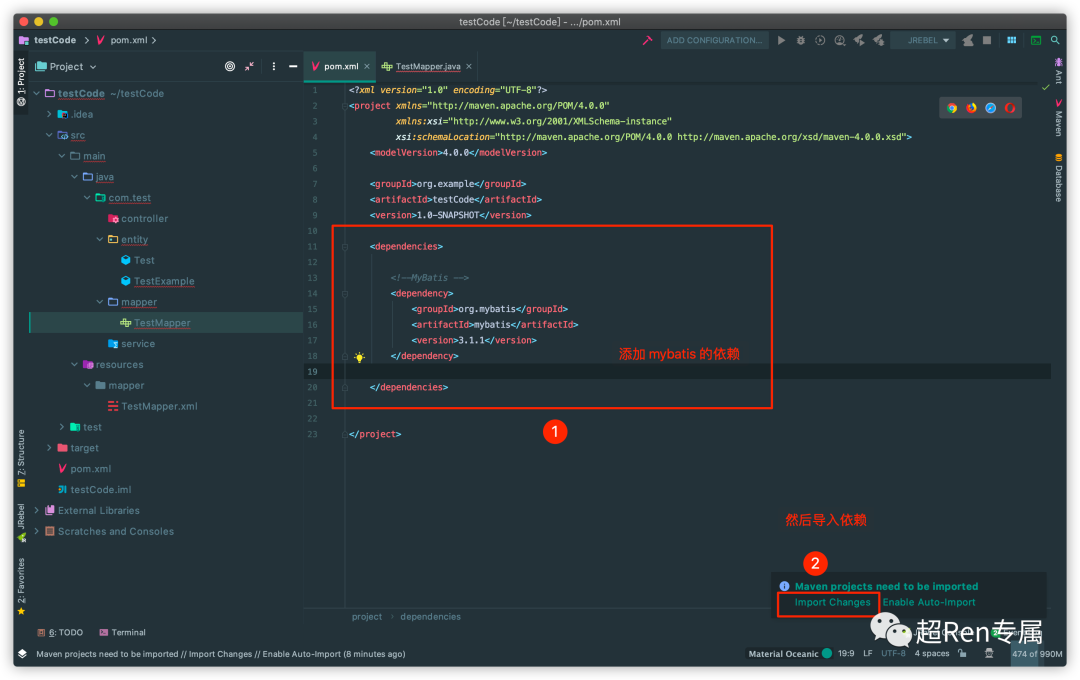
Task: Toggle the Database tool window on right sidebar
Action: (1059, 178)
